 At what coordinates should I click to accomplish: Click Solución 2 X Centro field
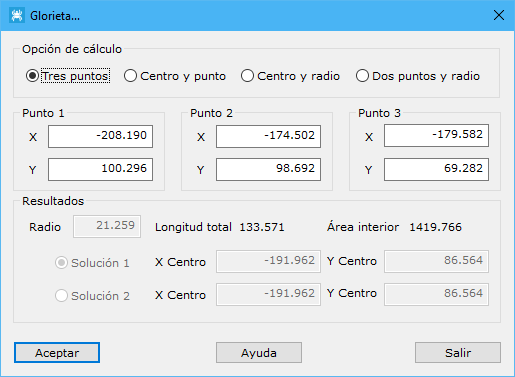[x=268, y=294]
